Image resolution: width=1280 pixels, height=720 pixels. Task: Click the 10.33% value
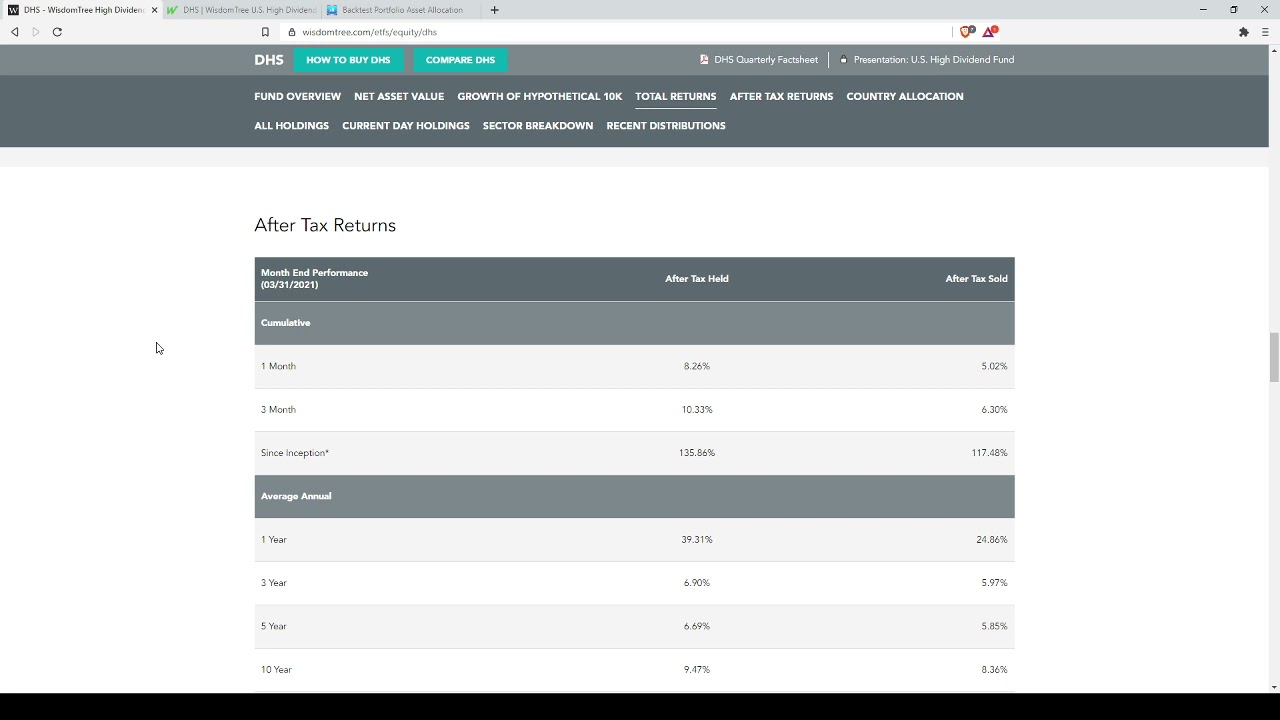point(697,410)
